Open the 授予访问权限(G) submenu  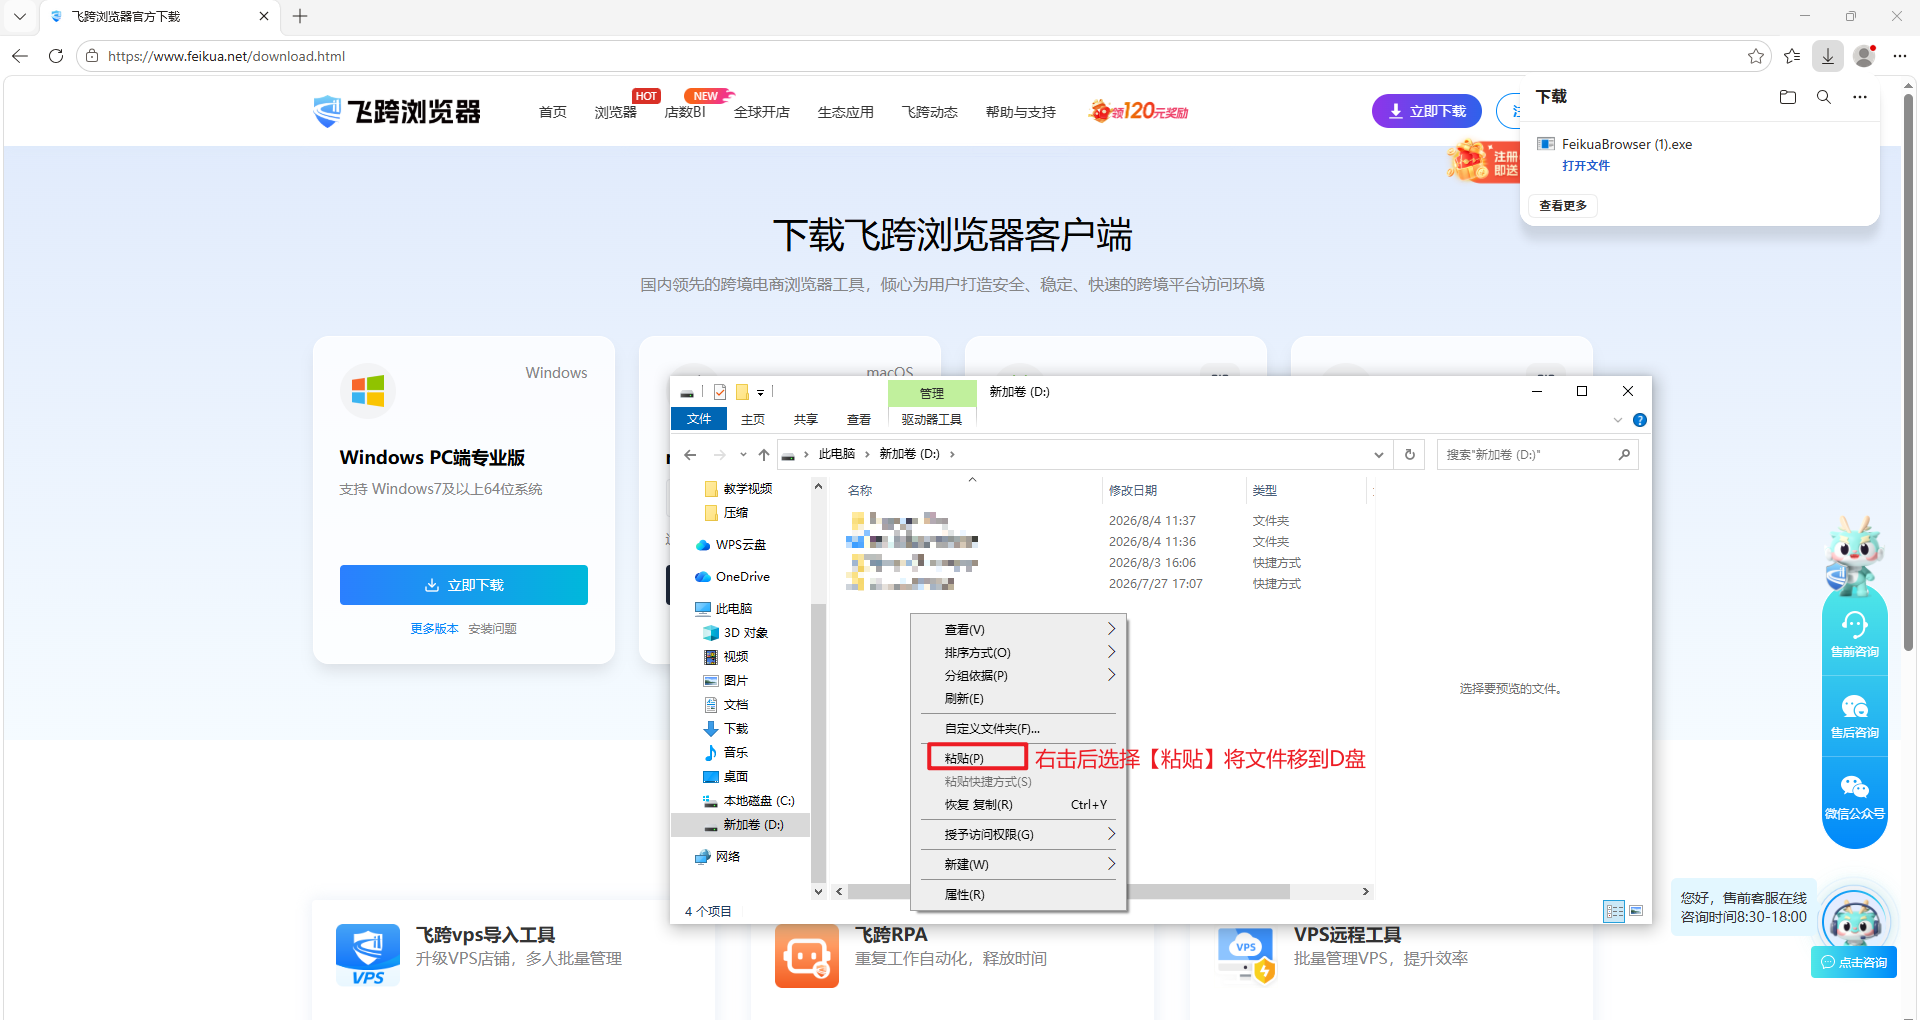click(x=1018, y=834)
